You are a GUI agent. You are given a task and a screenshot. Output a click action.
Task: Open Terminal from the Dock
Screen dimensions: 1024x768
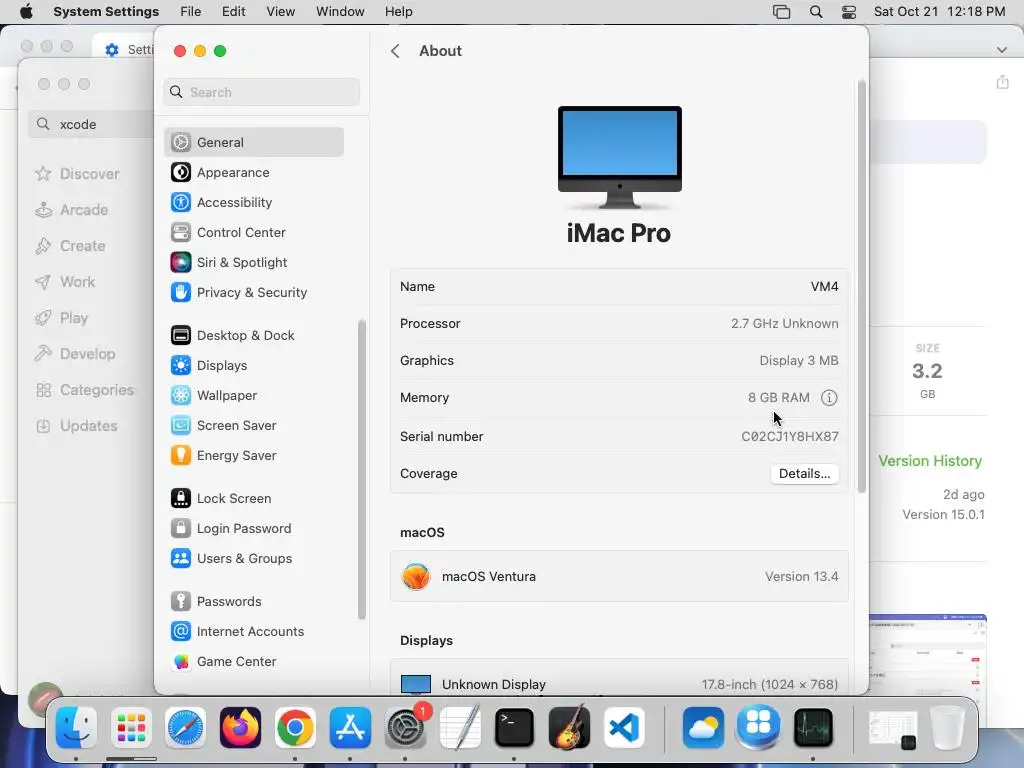(x=514, y=728)
